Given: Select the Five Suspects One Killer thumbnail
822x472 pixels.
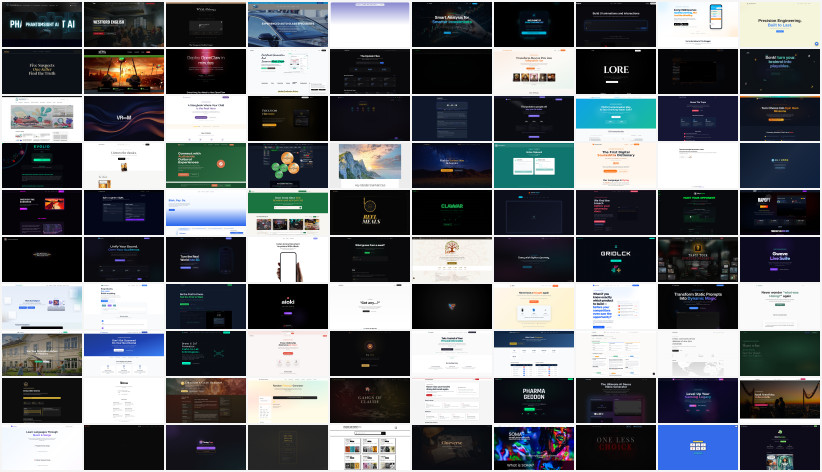Looking at the screenshot, I should 42,71.
